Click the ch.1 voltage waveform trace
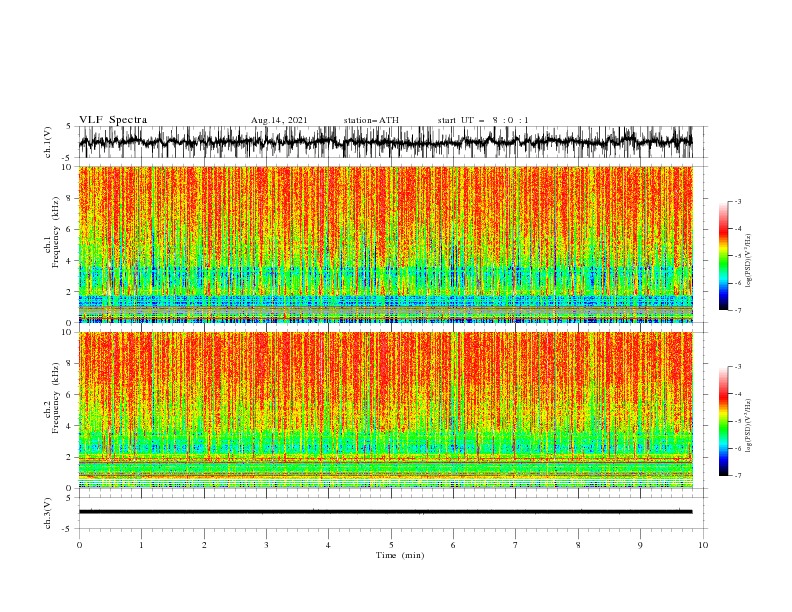 pyautogui.click(x=385, y=142)
